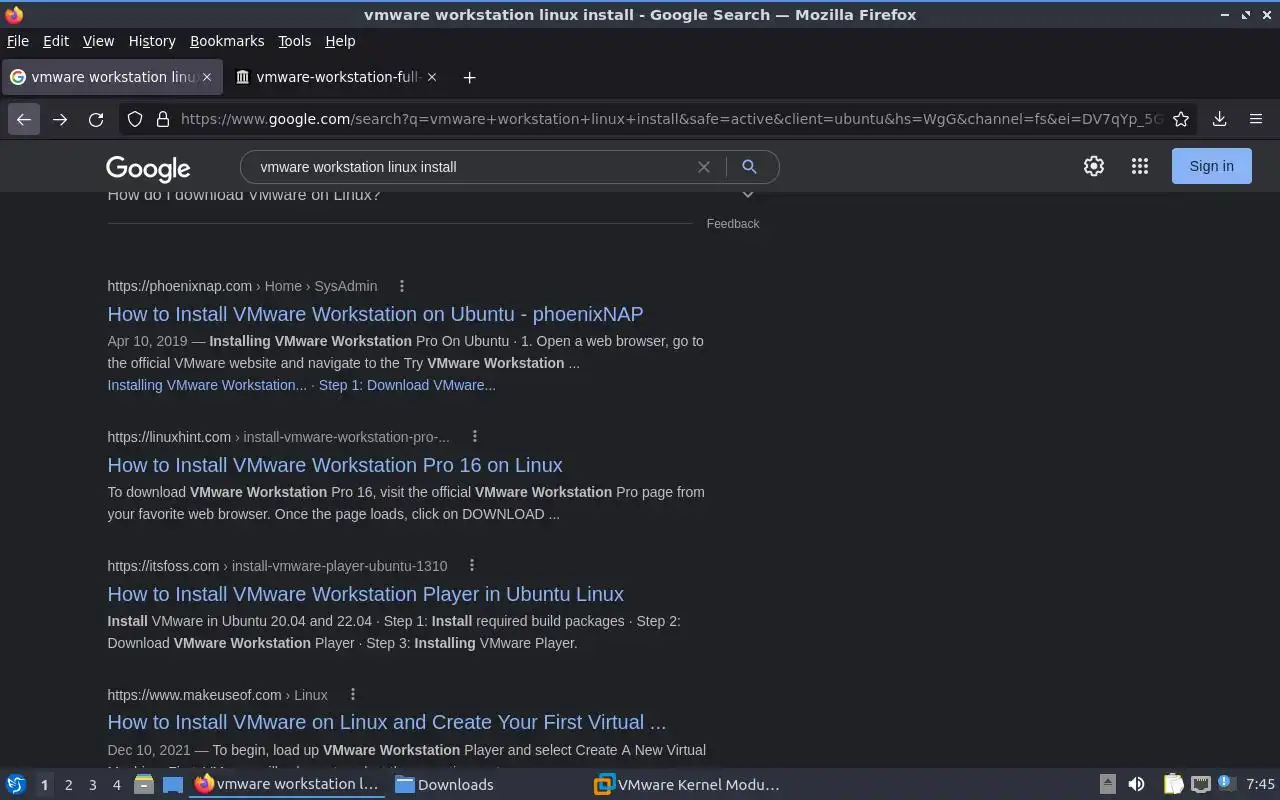Open Google quick settings gear
Image resolution: width=1280 pixels, height=800 pixels.
point(1094,166)
